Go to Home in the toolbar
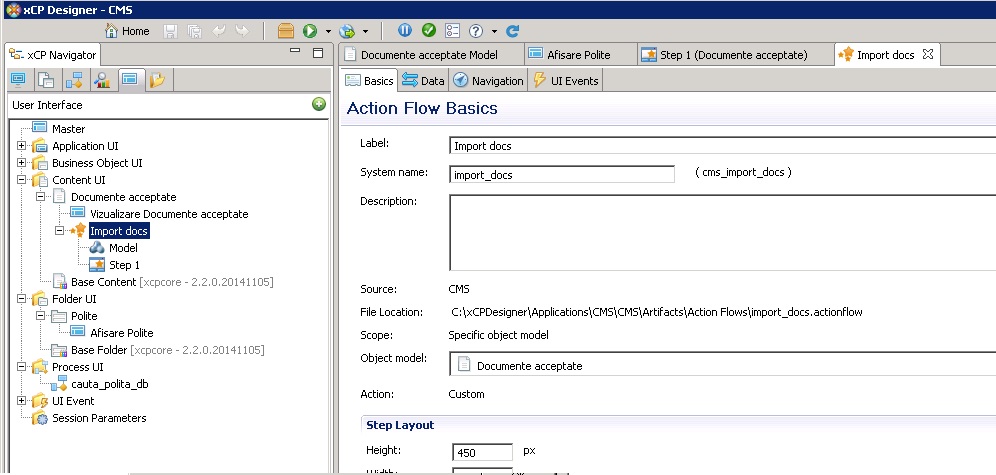 [127, 30]
